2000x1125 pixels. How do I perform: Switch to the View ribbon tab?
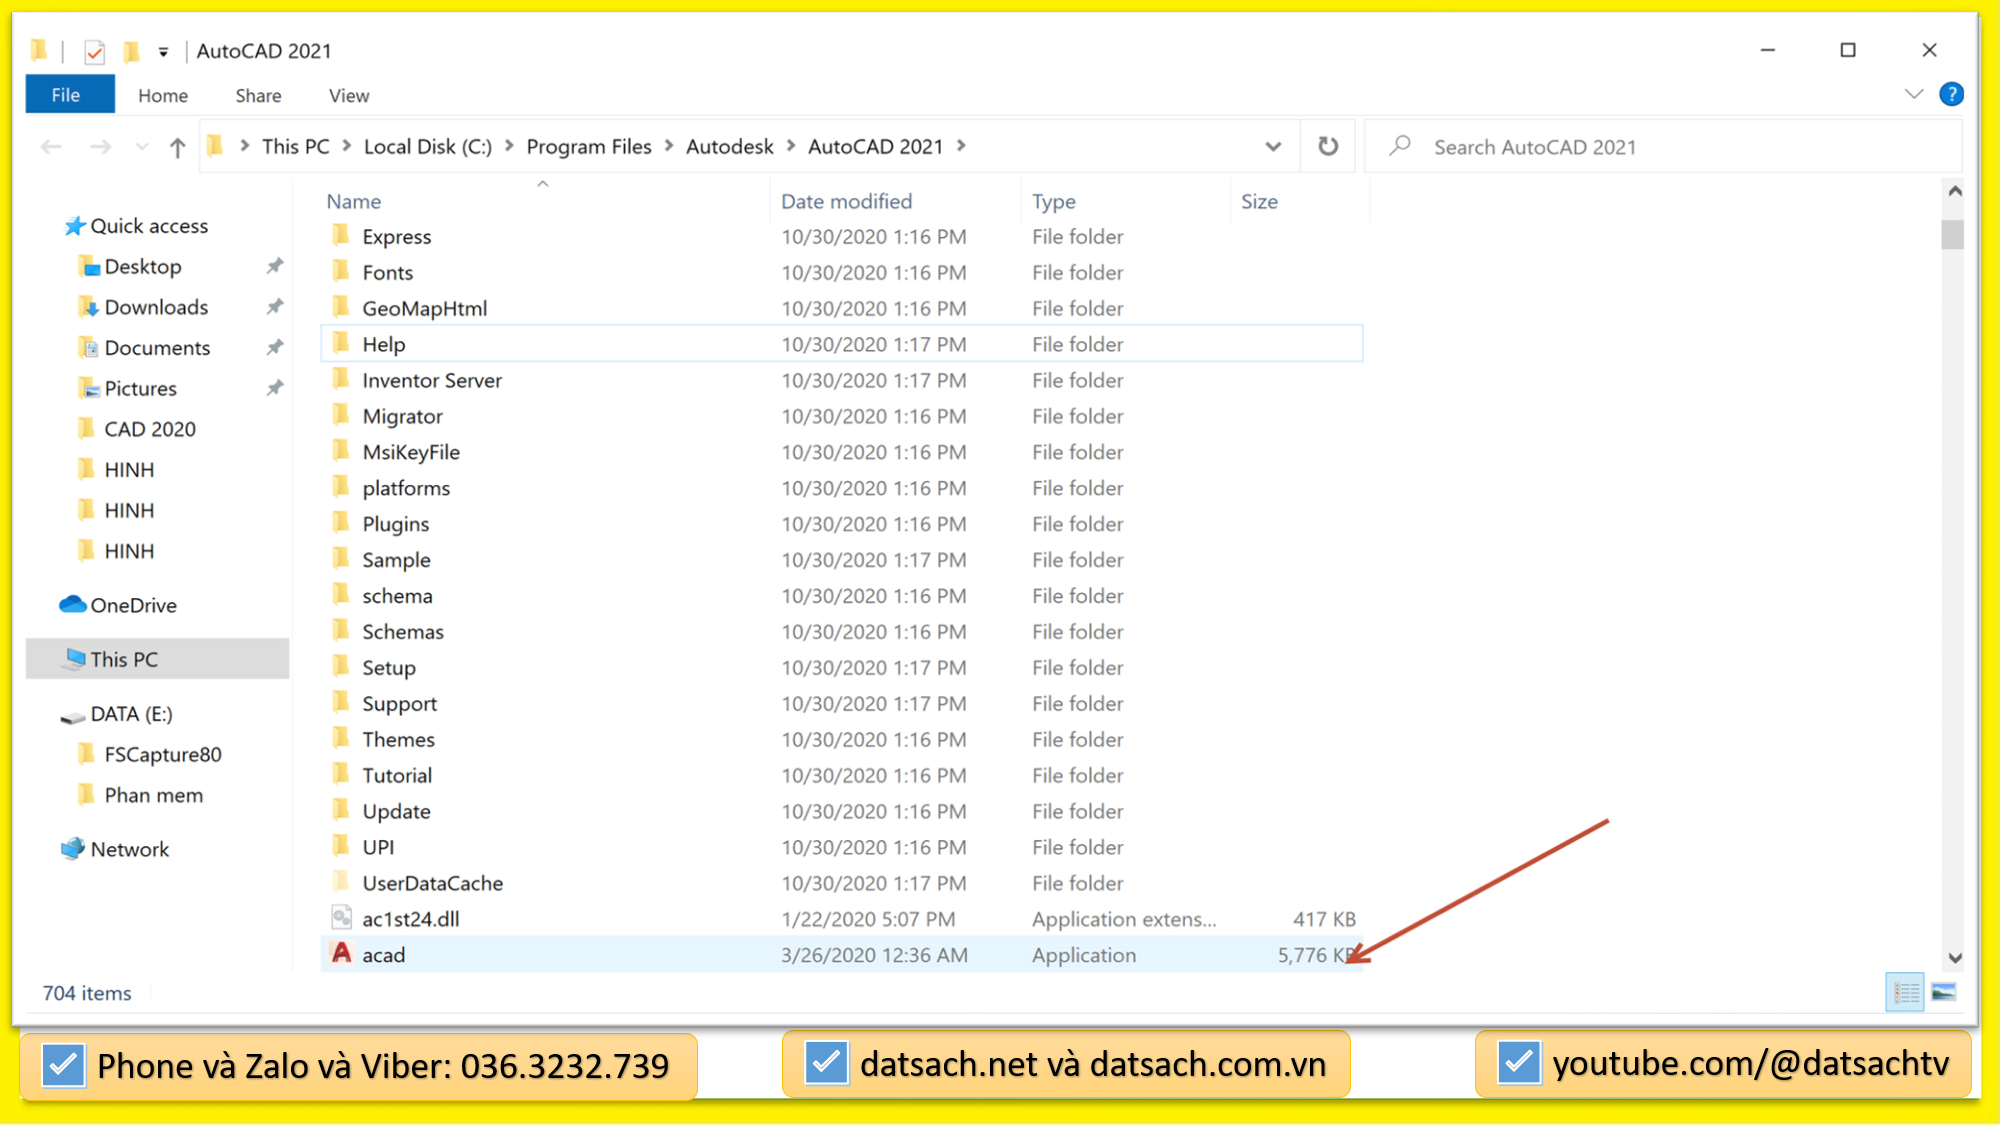point(347,94)
